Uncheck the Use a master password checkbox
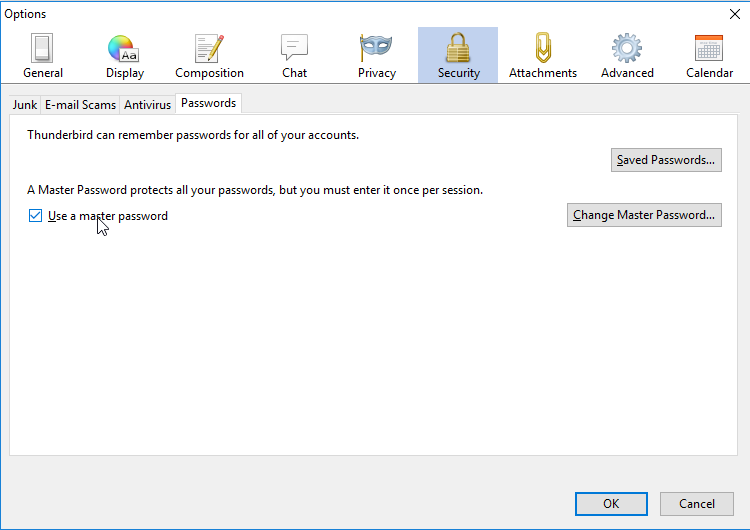Viewport: 750px width, 530px height. tap(35, 216)
